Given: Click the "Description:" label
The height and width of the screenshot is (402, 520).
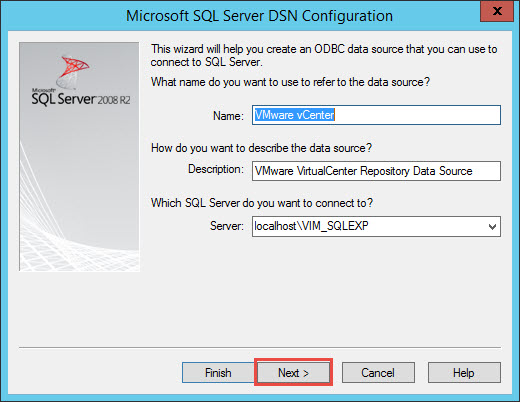Looking at the screenshot, I should pos(216,169).
